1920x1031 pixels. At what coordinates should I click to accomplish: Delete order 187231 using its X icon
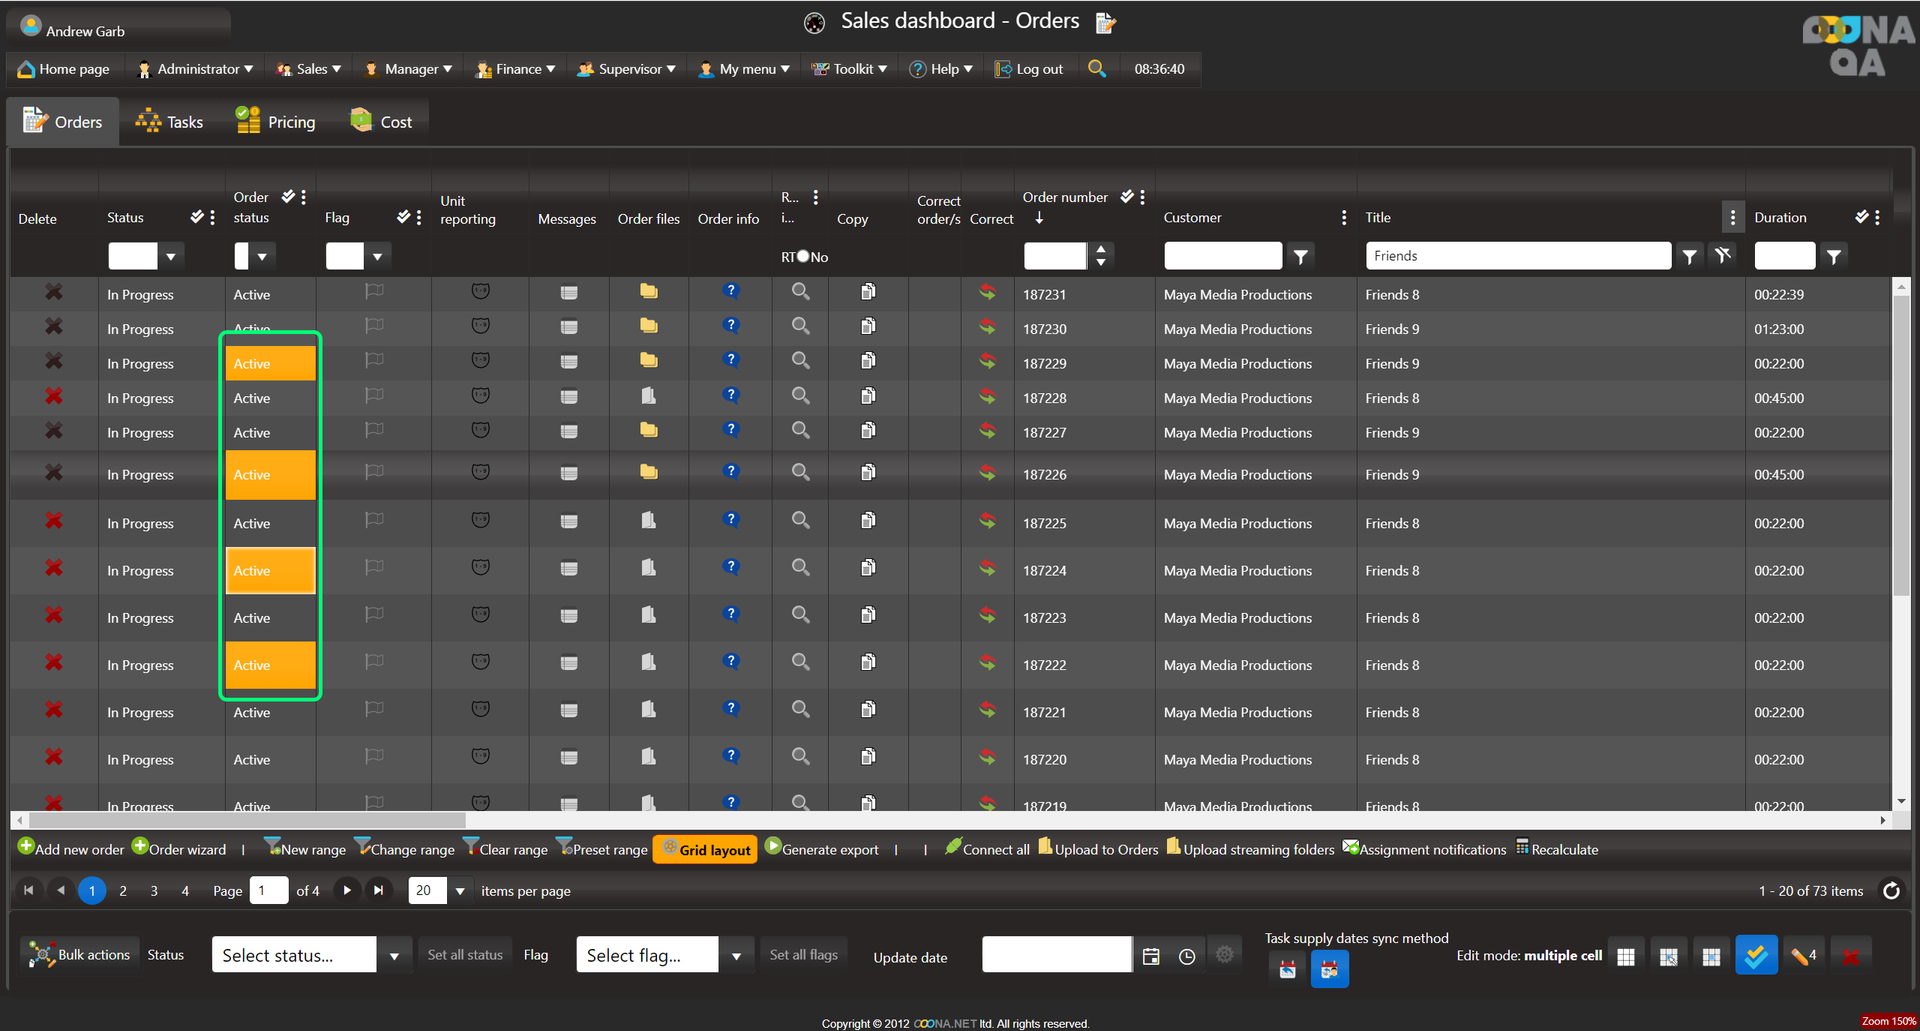click(x=54, y=293)
